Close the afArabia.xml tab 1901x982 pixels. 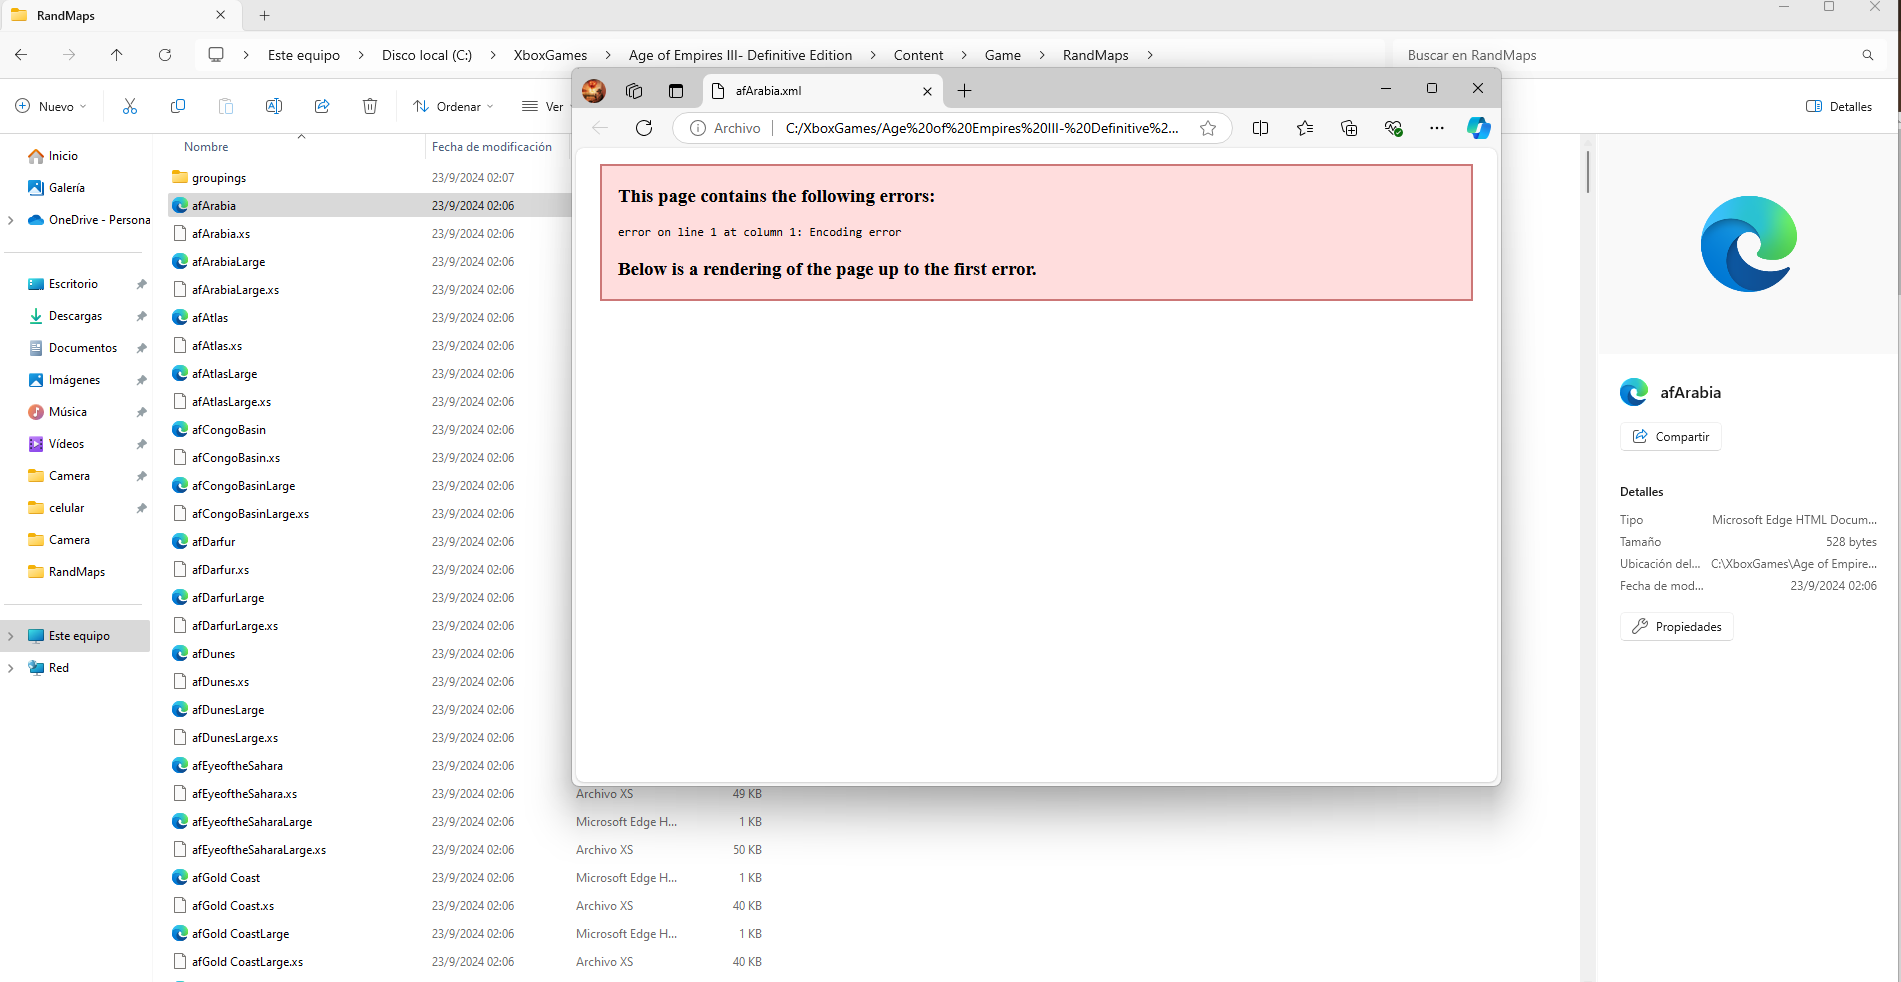pos(927,91)
